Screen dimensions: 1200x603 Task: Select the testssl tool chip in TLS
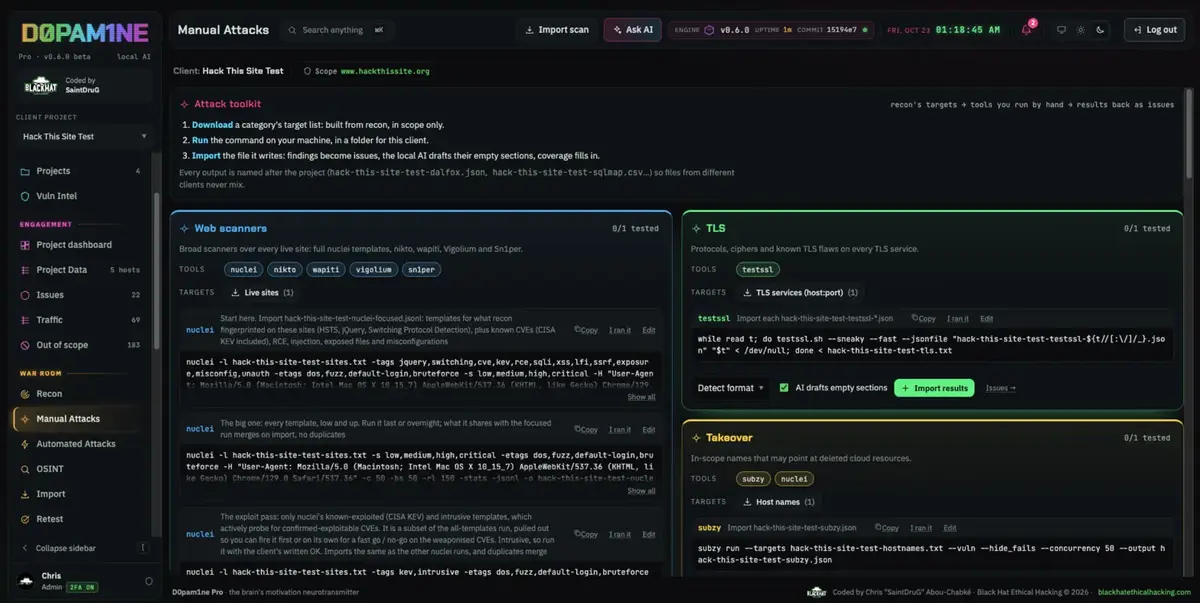click(x=760, y=269)
